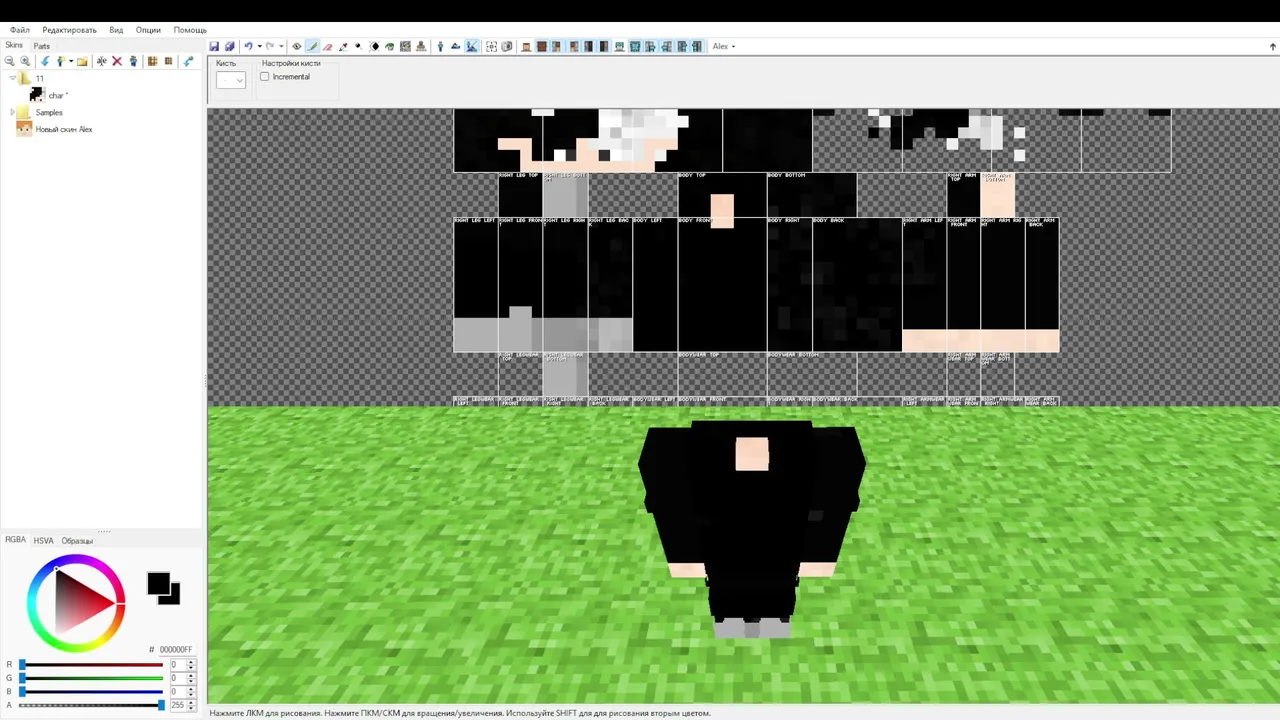Click the Save all skins icon
The height and width of the screenshot is (720, 1280).
[229, 46]
